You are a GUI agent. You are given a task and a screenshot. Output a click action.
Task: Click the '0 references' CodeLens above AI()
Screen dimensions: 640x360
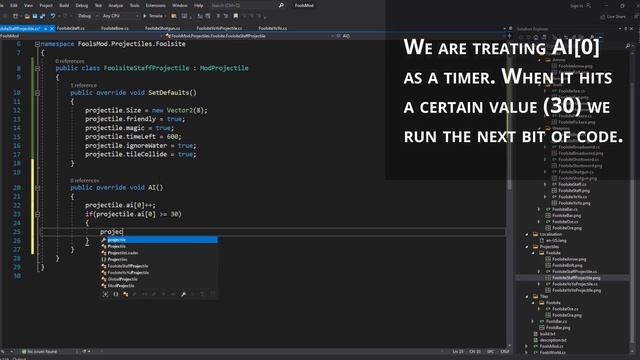(x=84, y=180)
